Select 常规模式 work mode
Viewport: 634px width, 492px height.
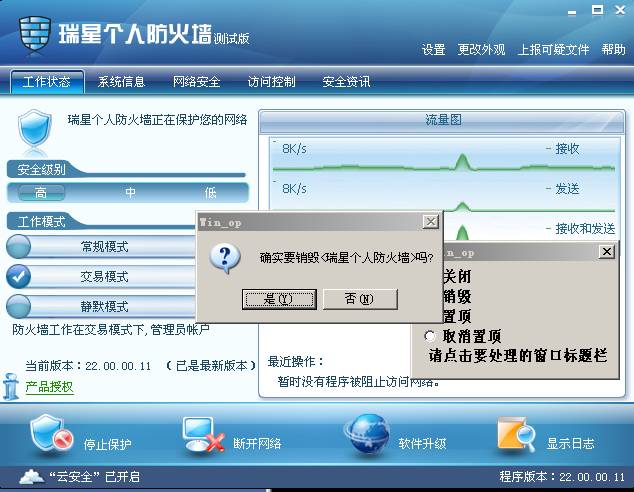(x=101, y=246)
